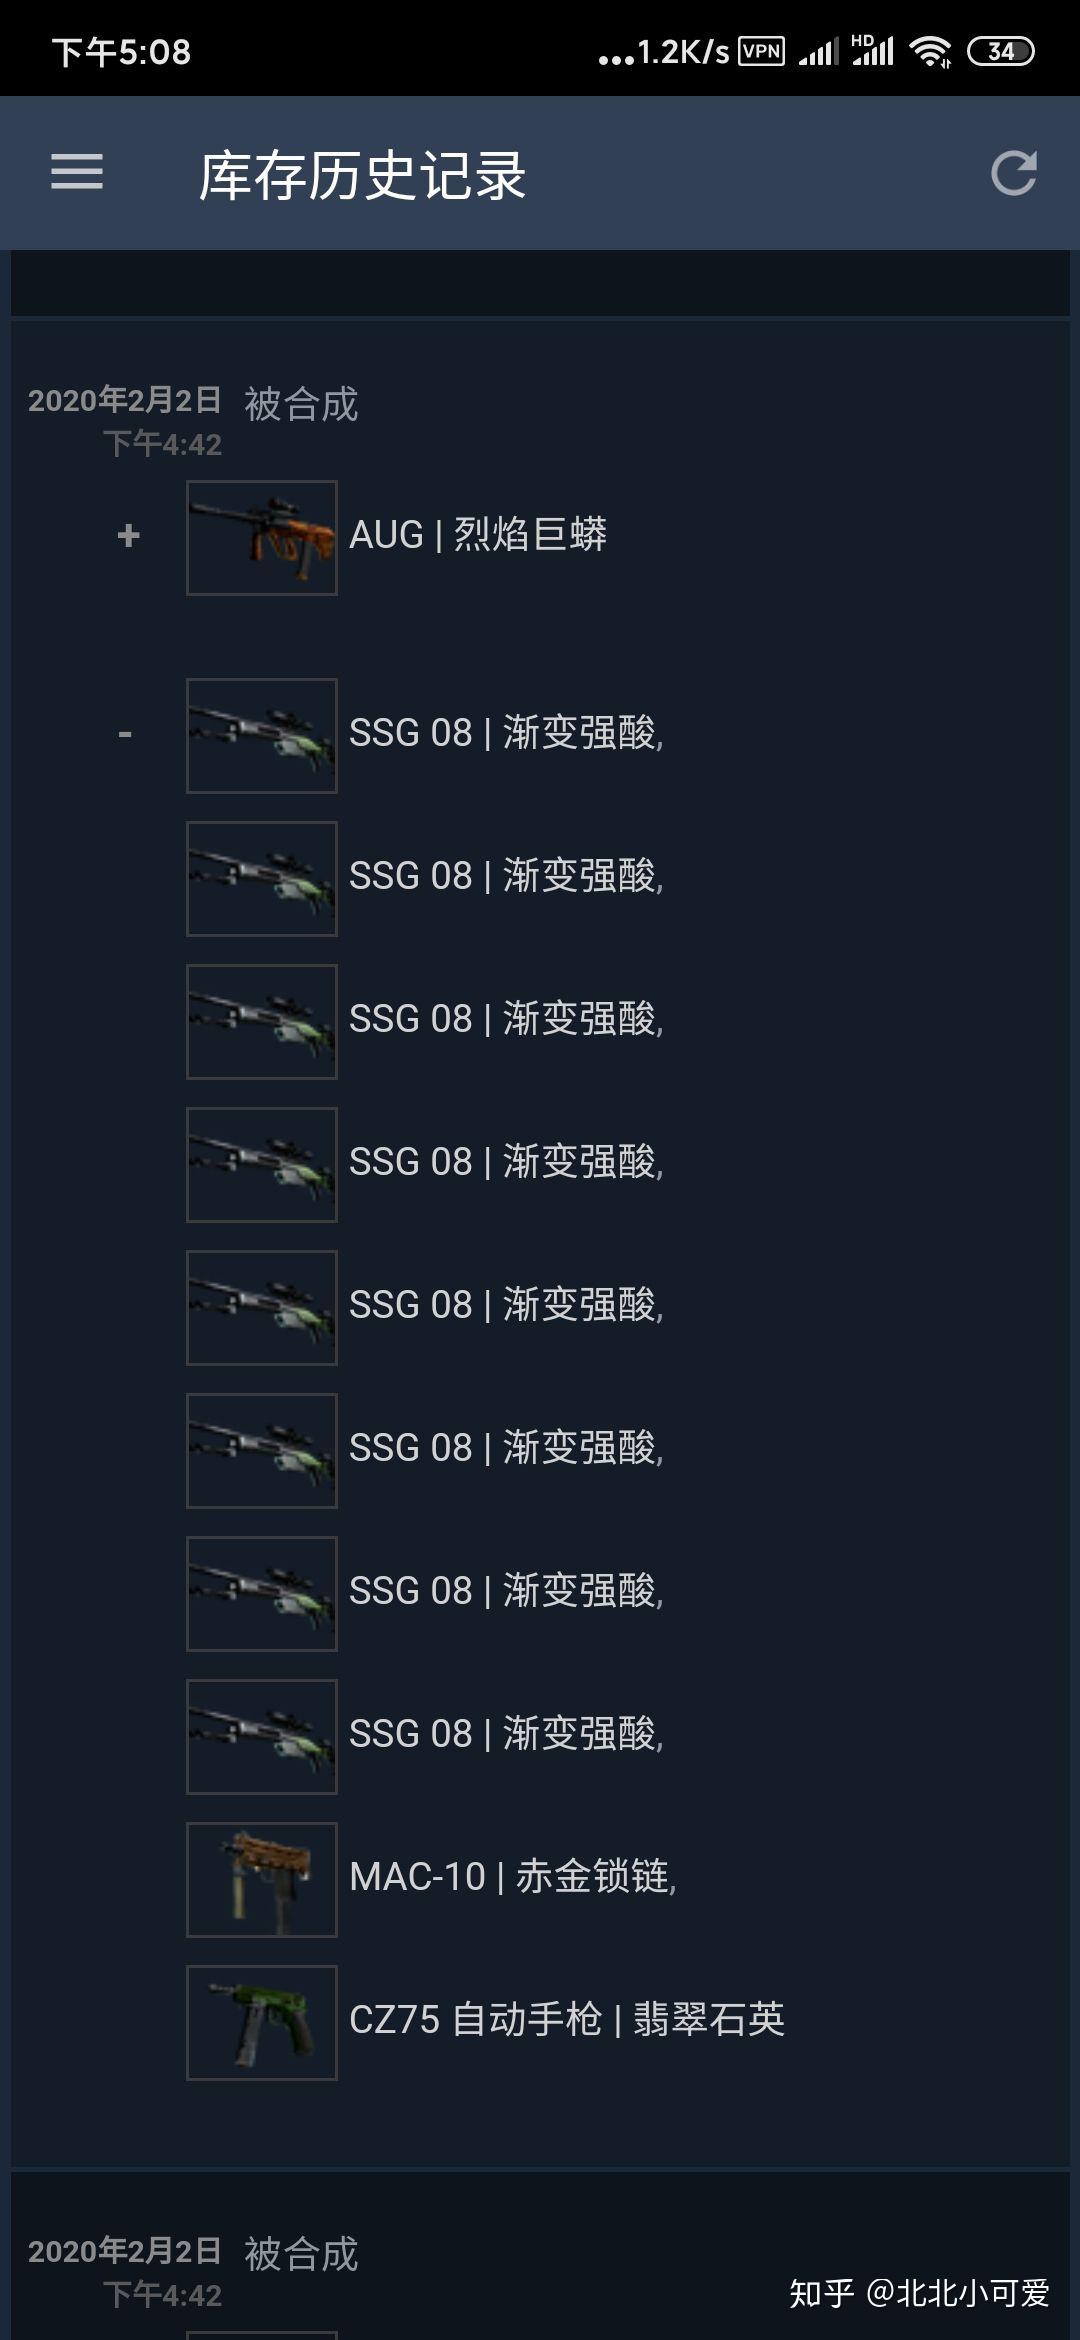Select the MAC-10 | 赤金锁链 item name
The image size is (1080, 2340).
513,1877
